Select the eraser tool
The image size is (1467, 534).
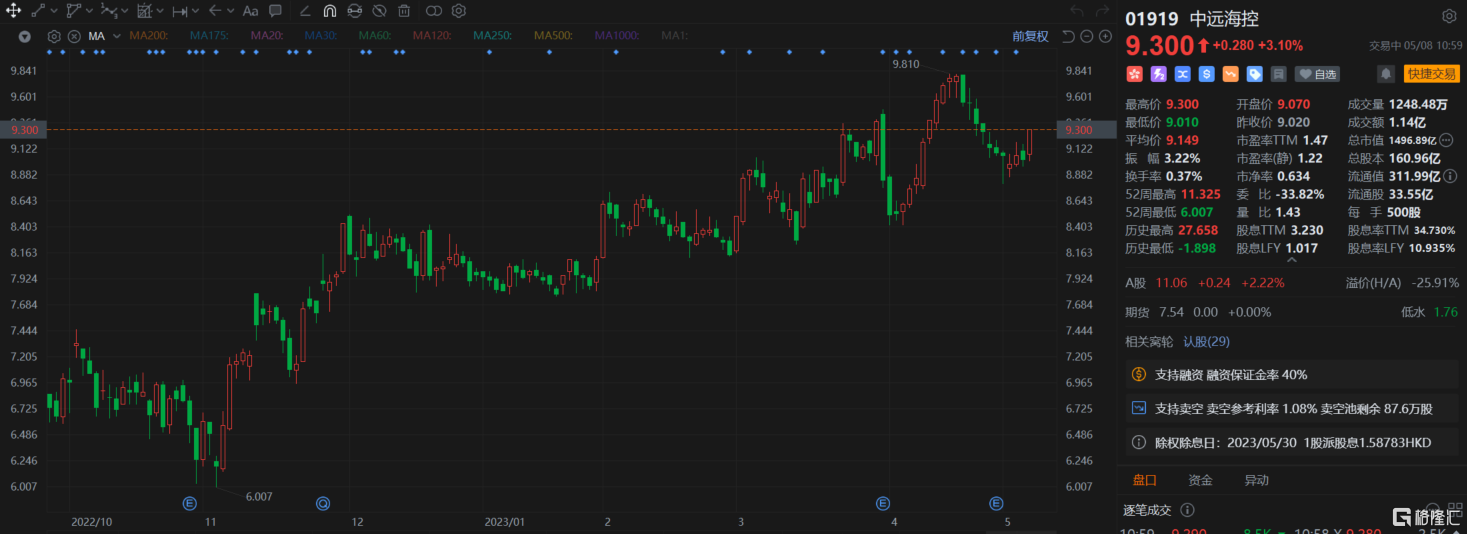pyautogui.click(x=305, y=11)
